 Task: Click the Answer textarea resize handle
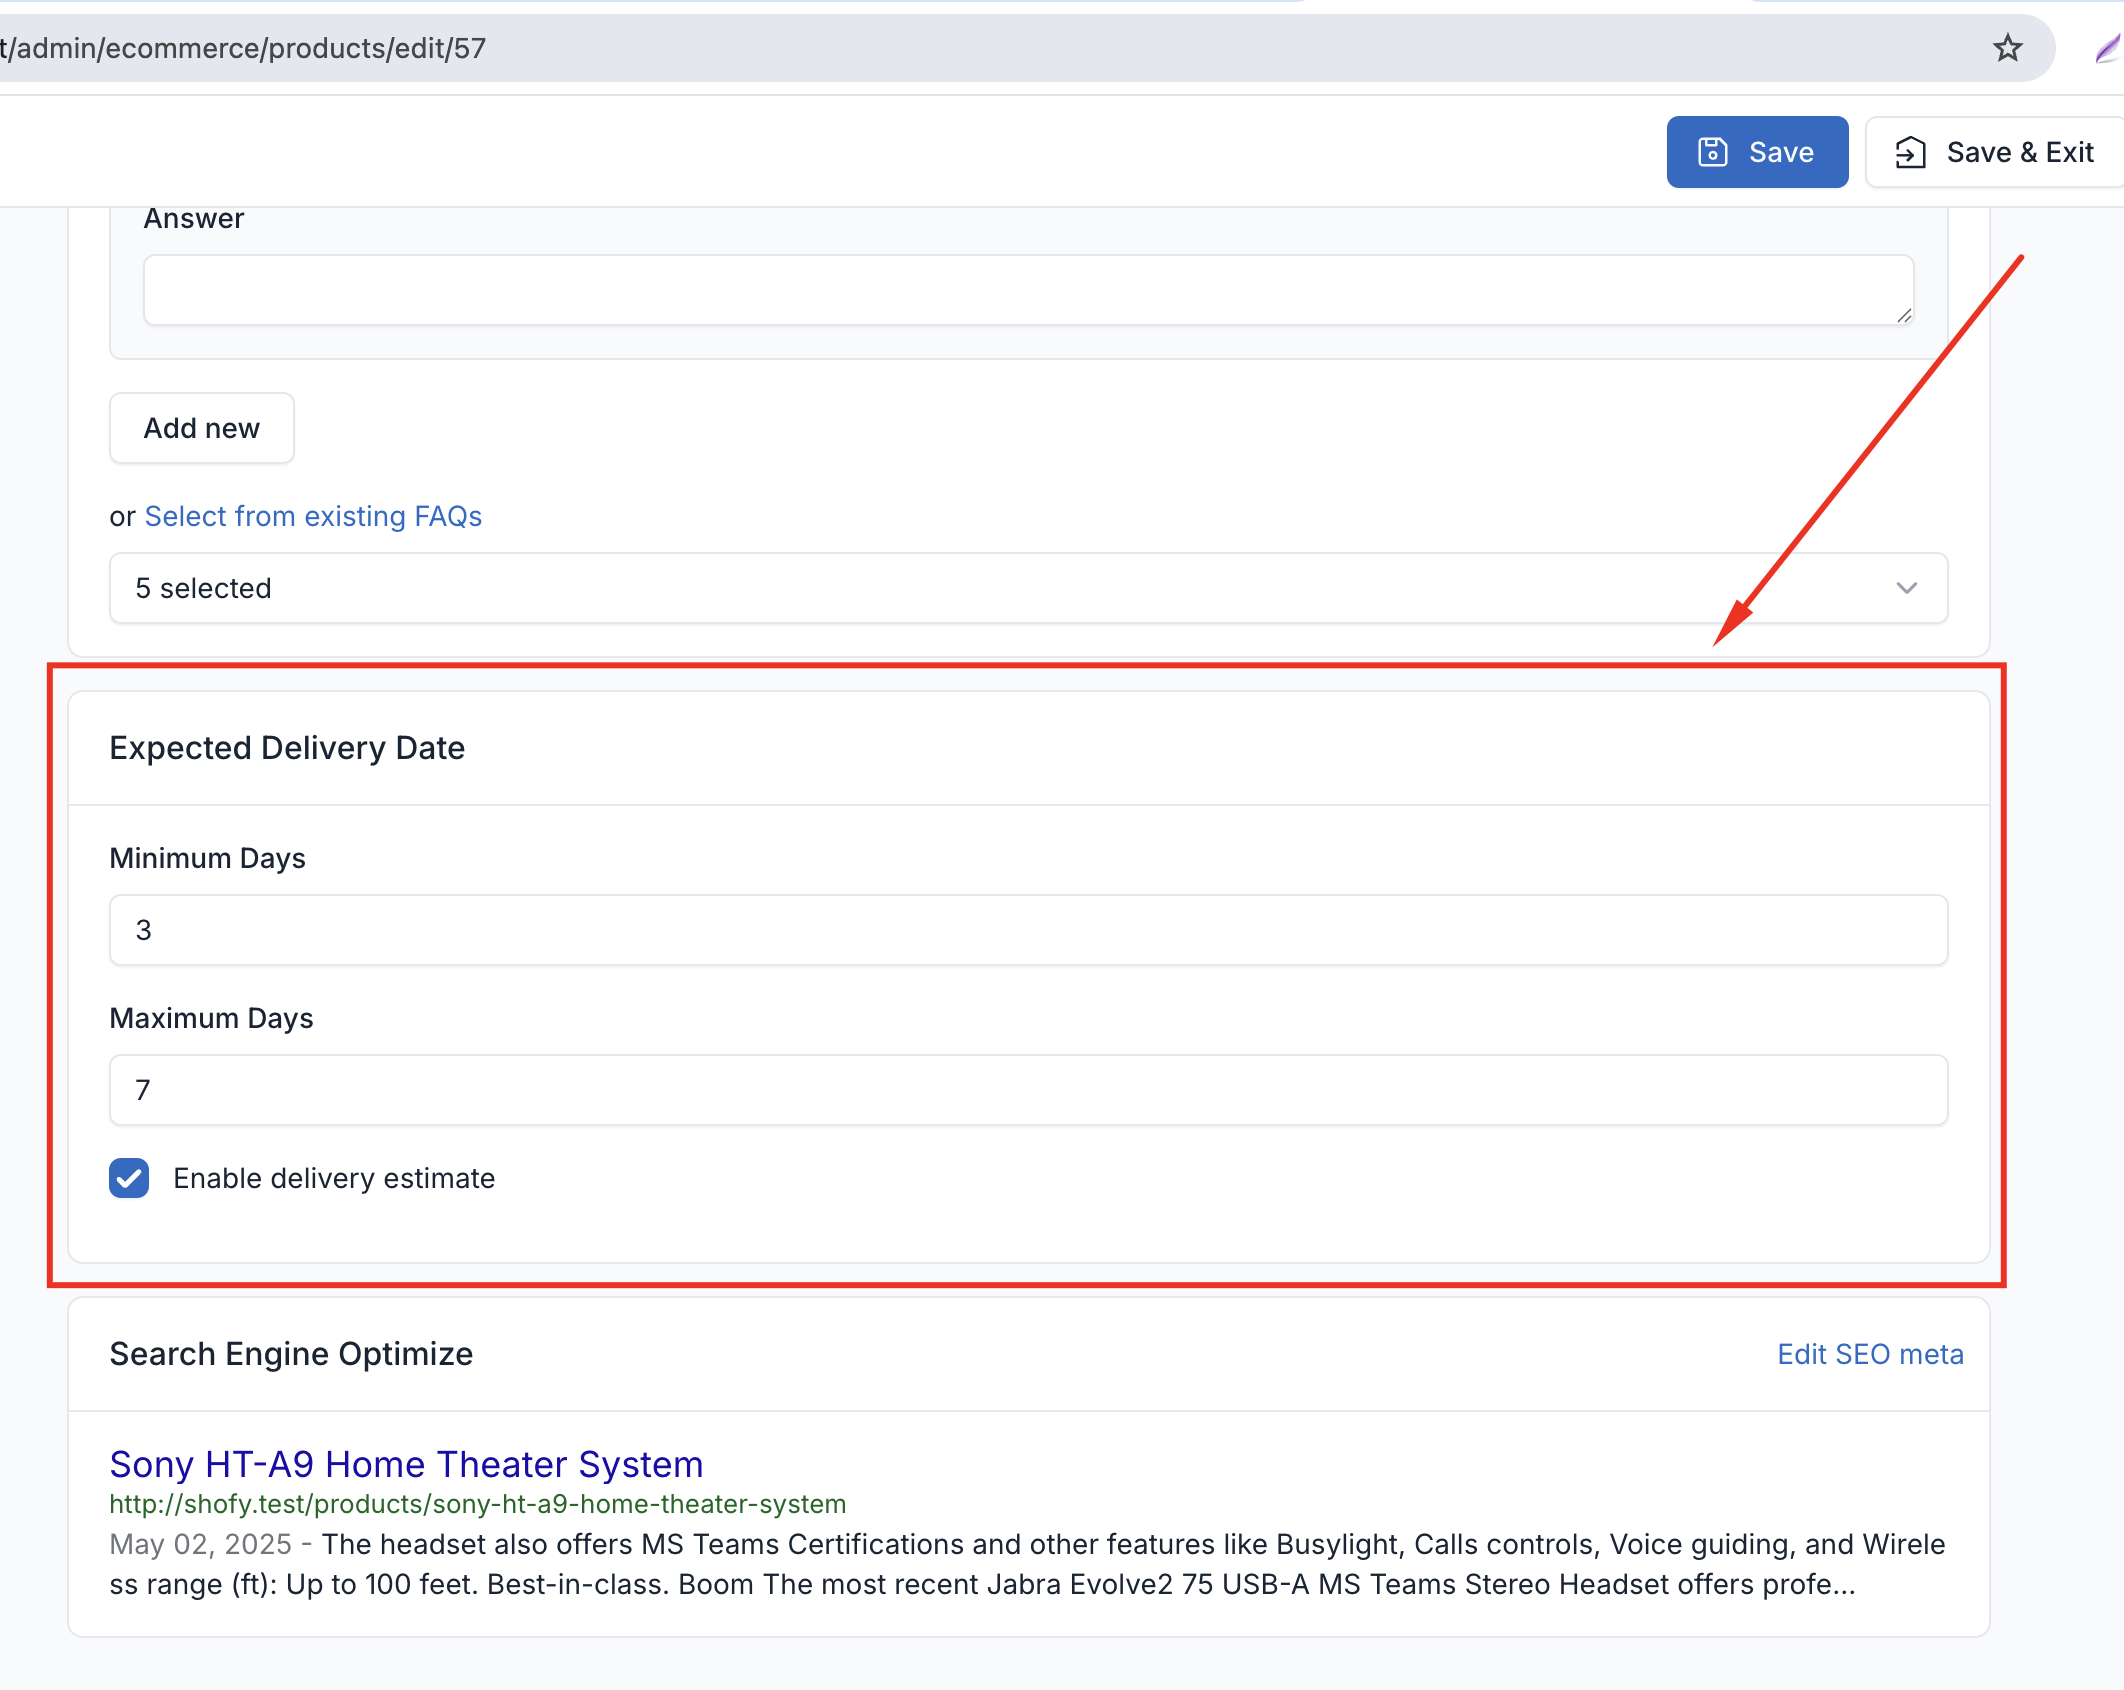coord(1904,315)
